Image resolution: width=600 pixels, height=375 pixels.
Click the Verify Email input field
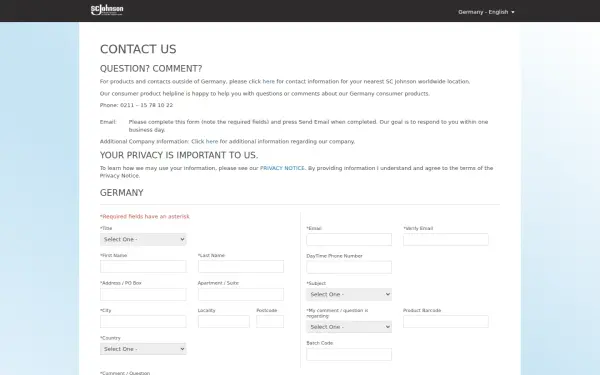point(446,240)
